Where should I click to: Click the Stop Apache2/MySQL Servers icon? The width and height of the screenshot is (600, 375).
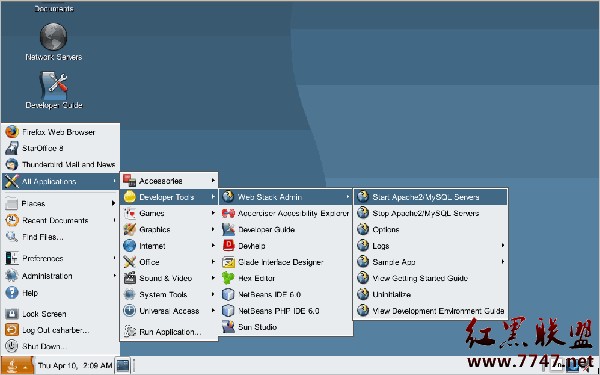tap(362, 213)
